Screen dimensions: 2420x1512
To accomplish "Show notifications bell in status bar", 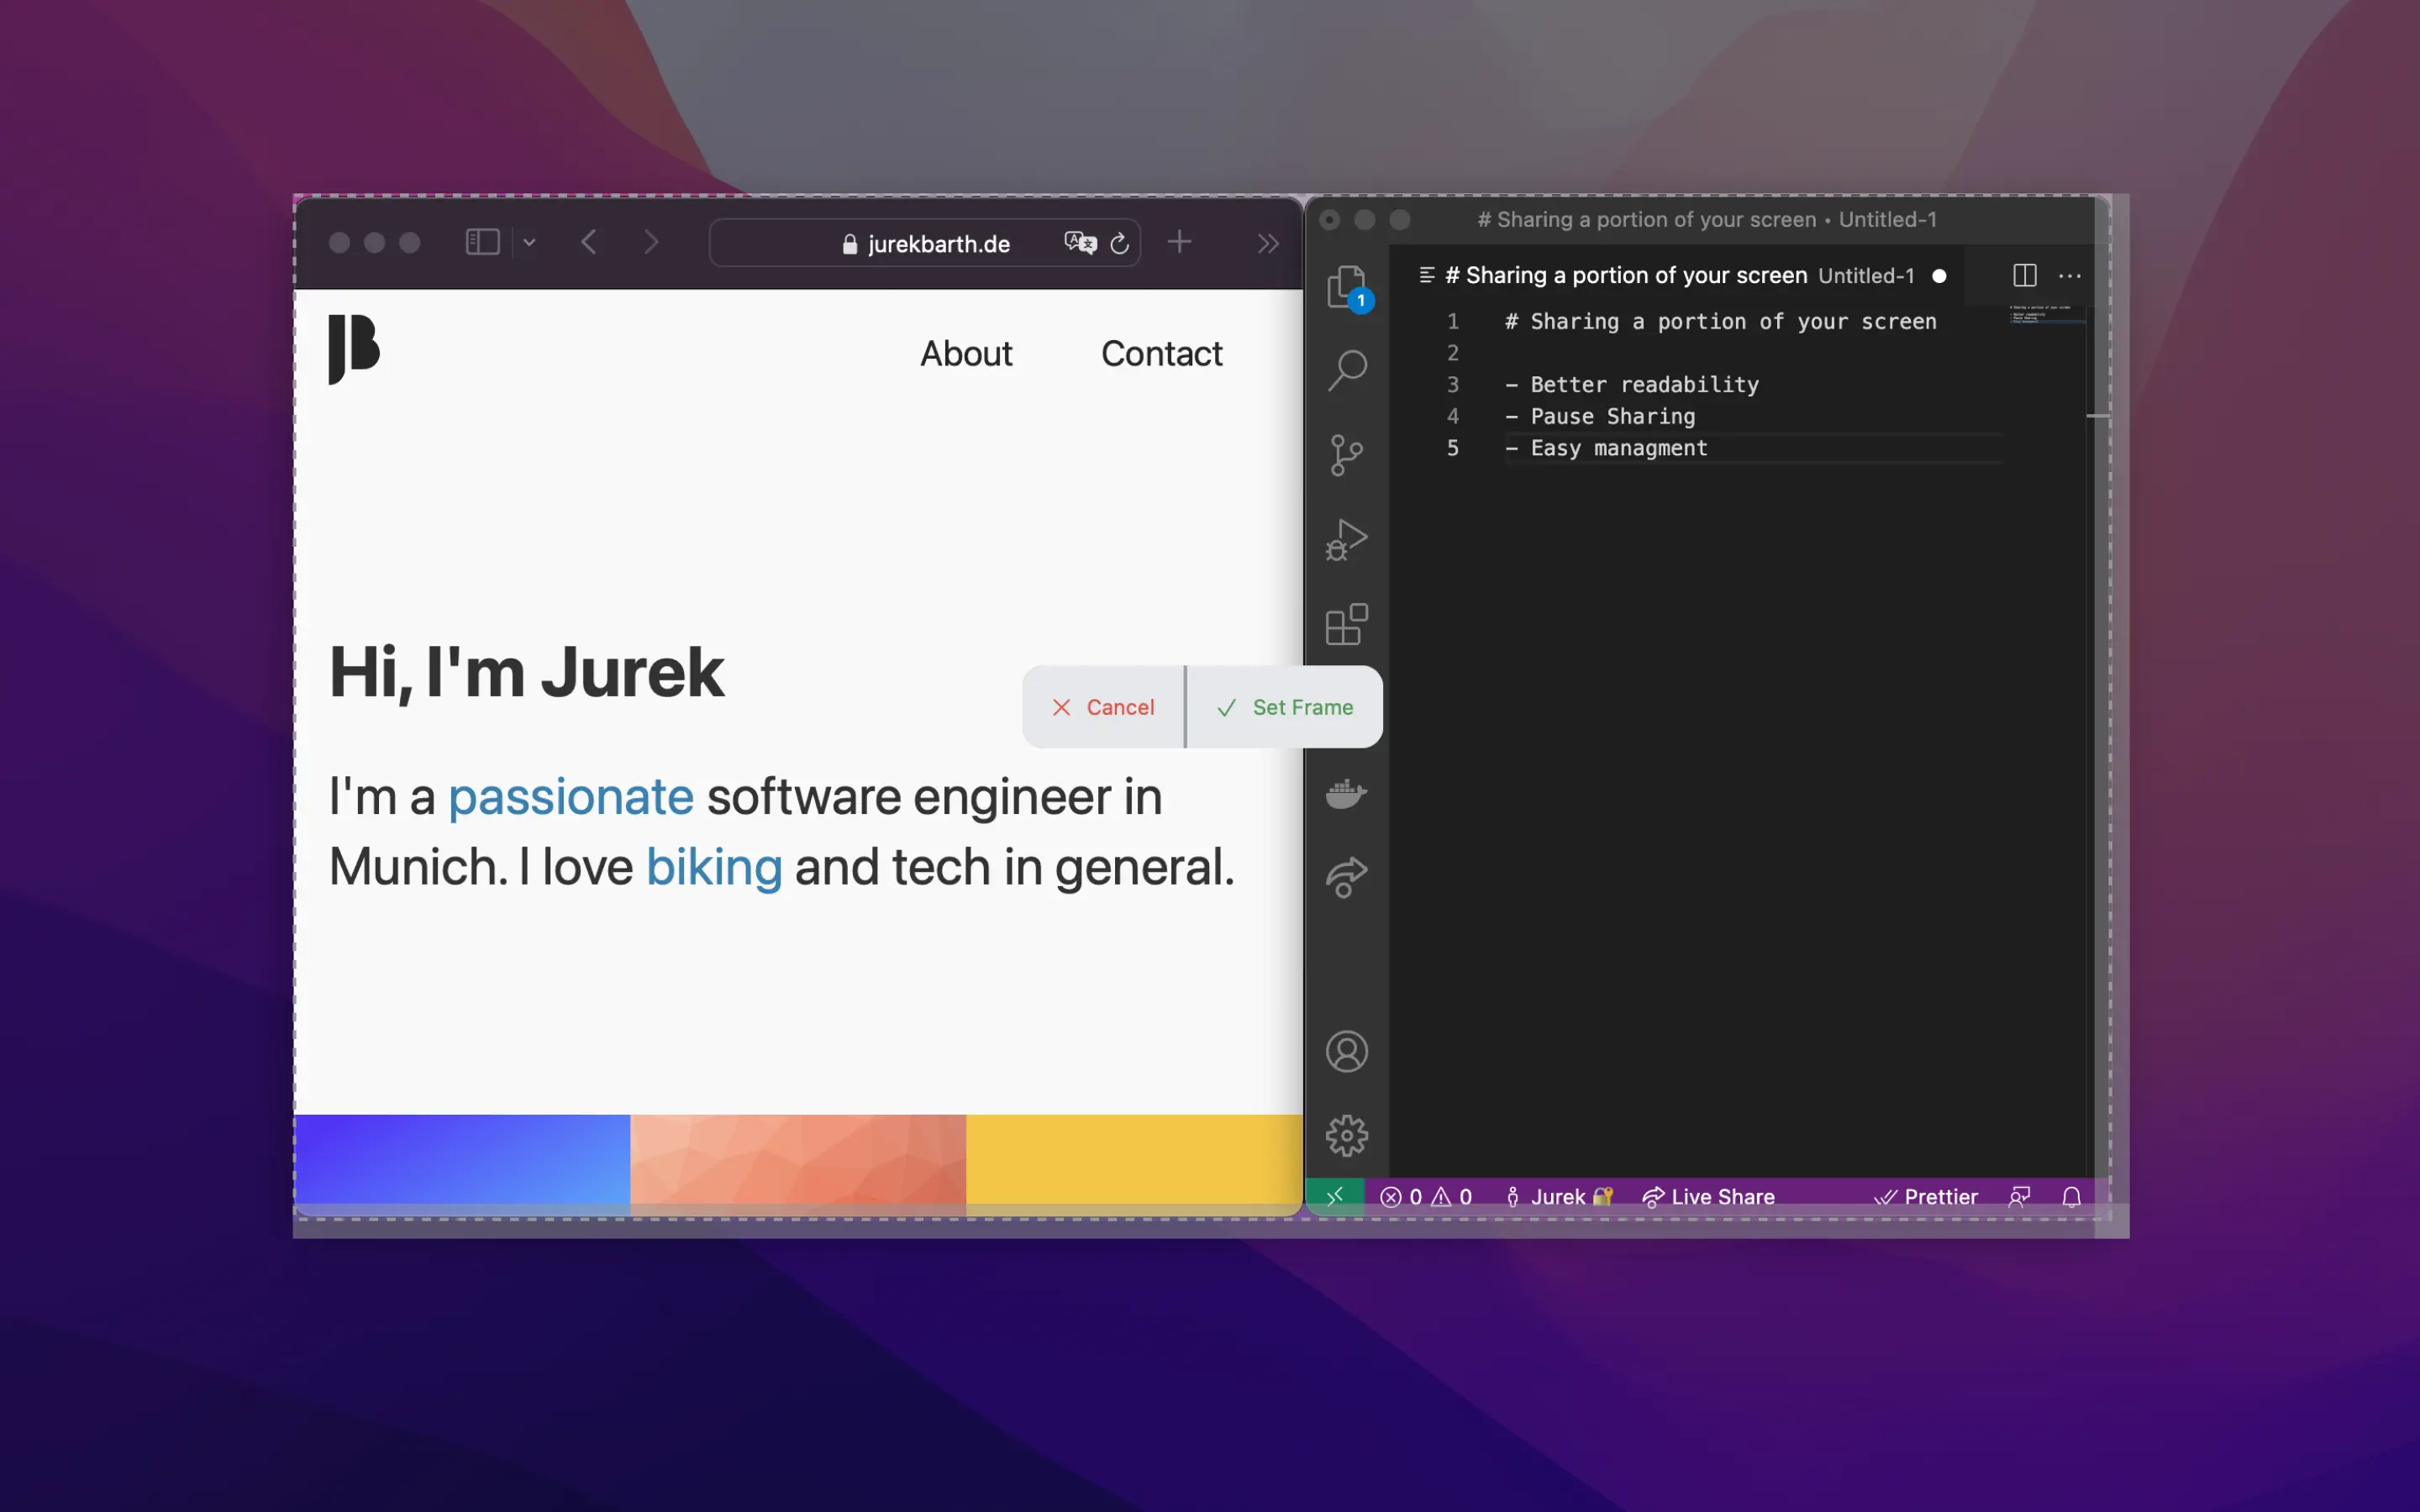I will coord(2072,1197).
